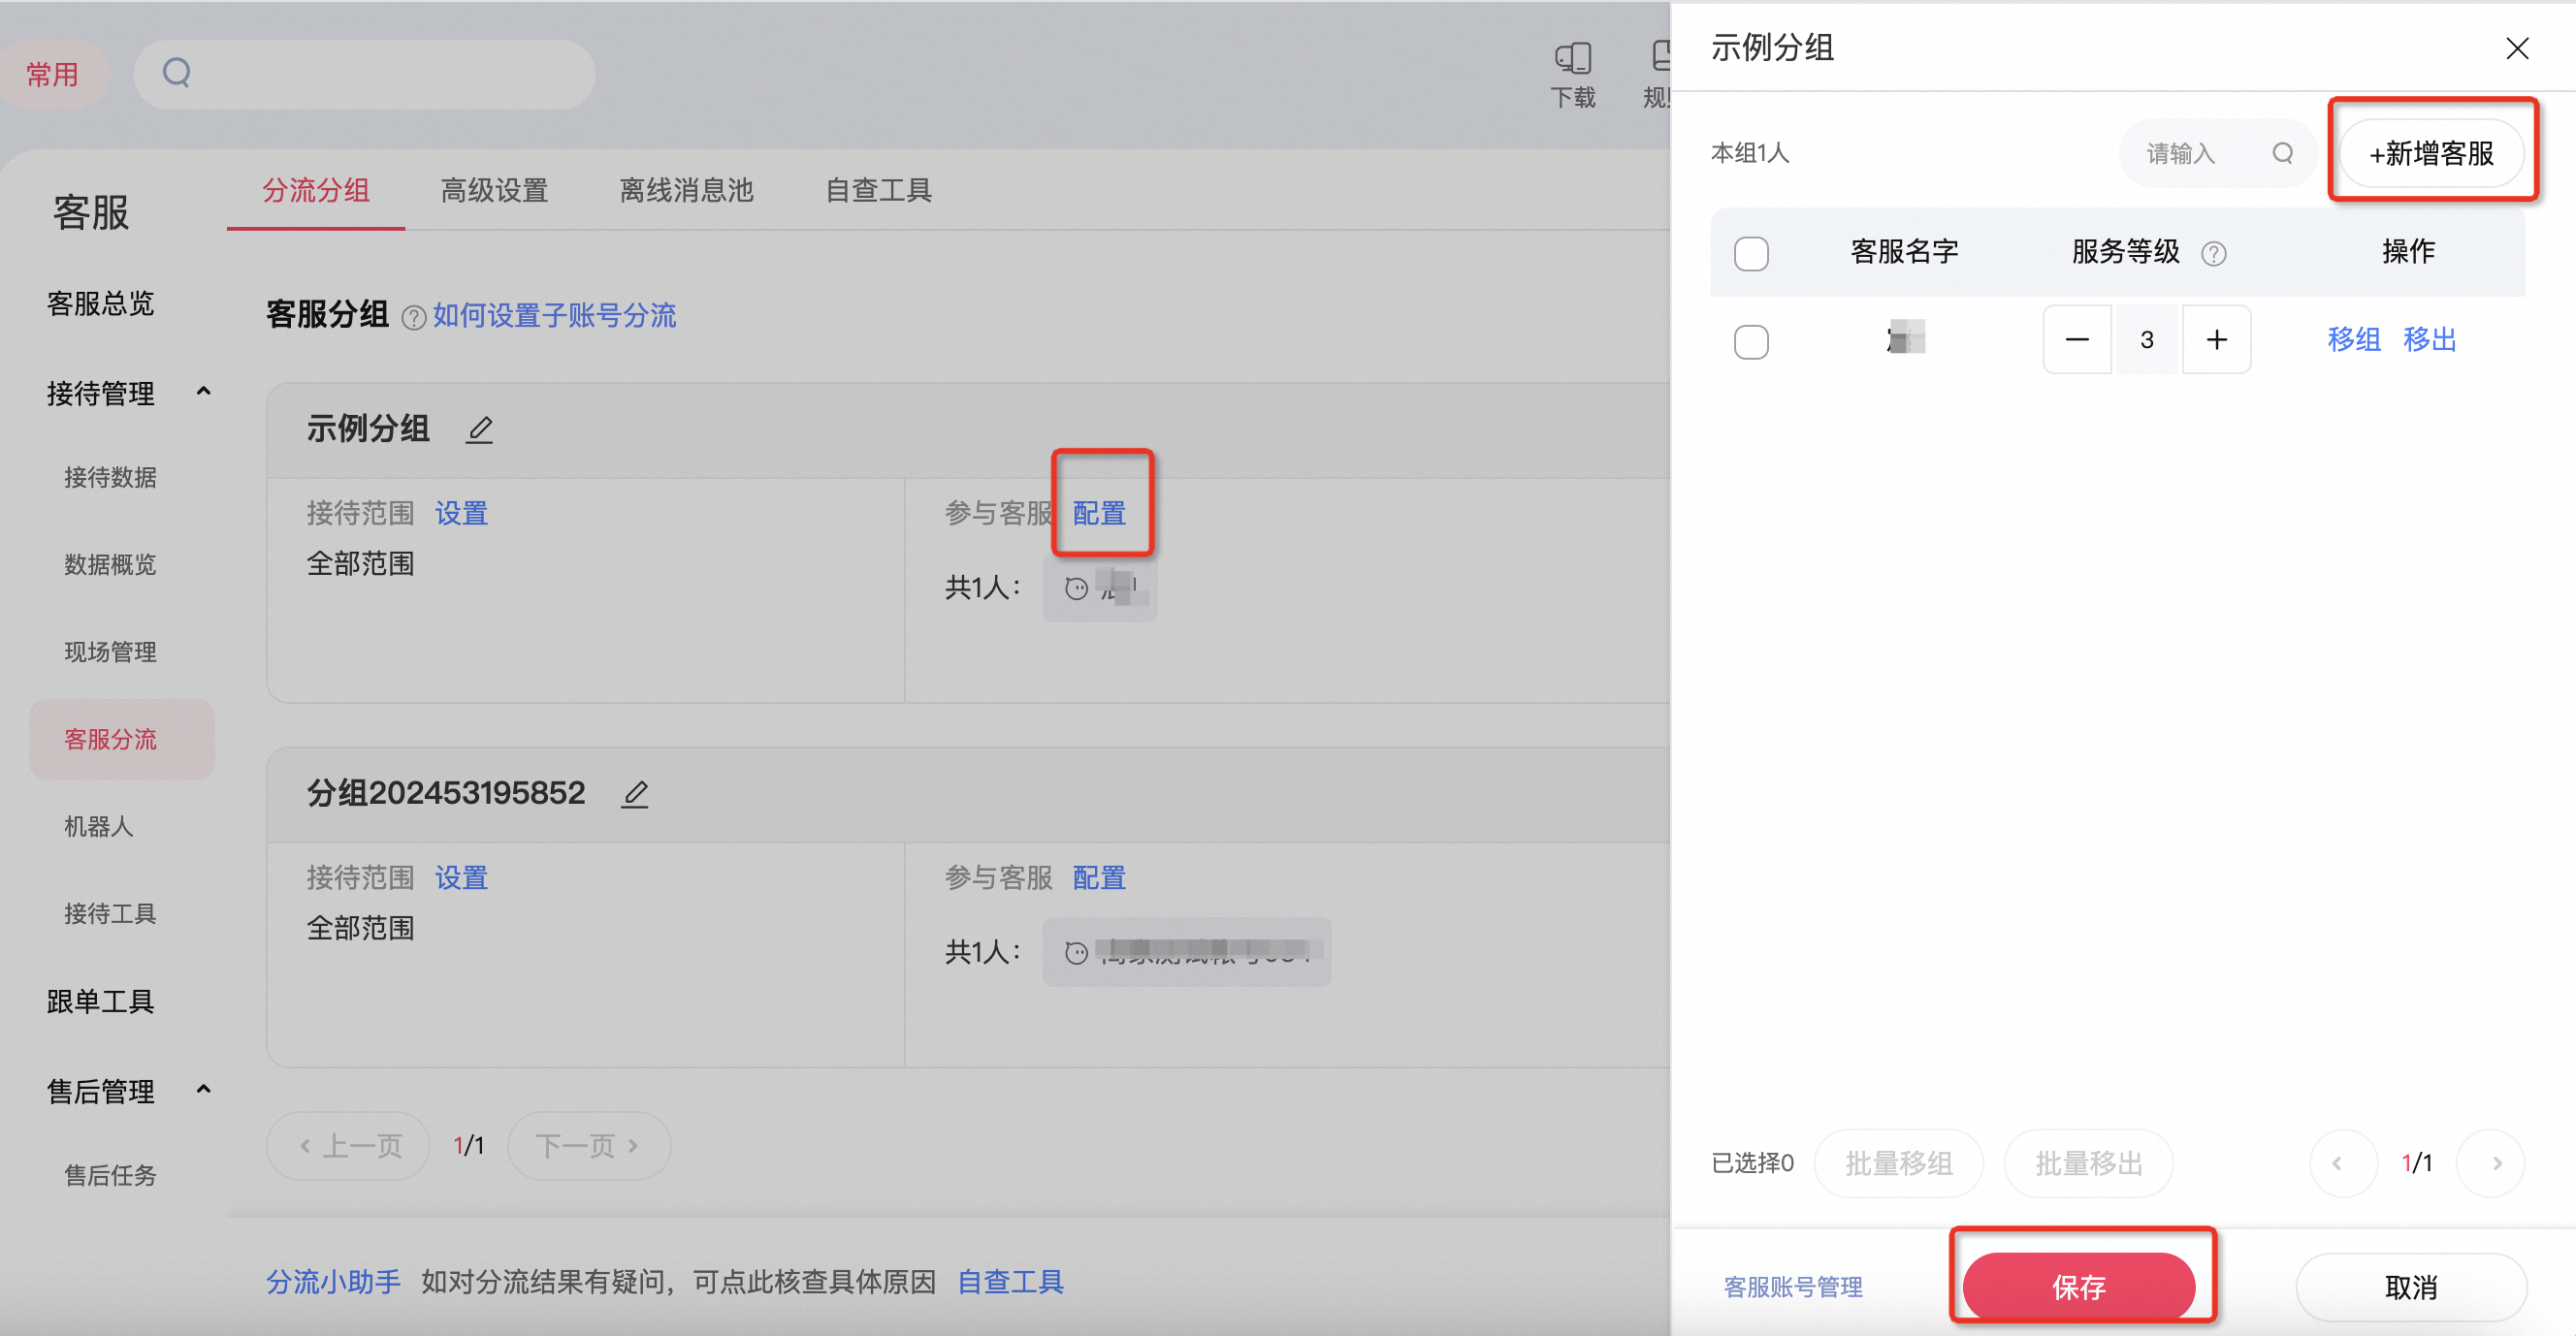Click the 批量移组 button
2576x1336 pixels.
(1898, 1163)
